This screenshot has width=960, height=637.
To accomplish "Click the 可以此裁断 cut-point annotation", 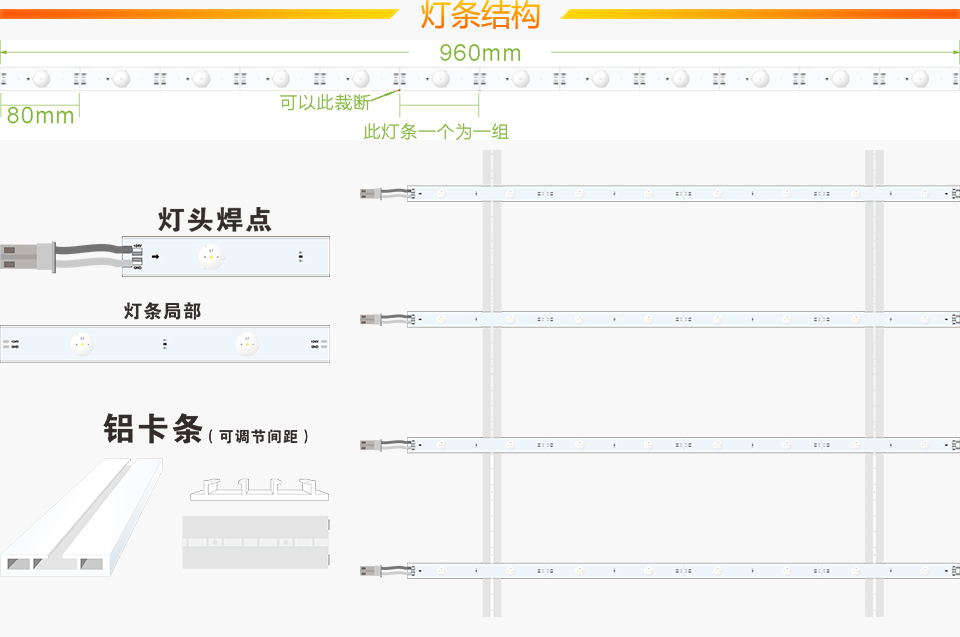I will click(324, 102).
